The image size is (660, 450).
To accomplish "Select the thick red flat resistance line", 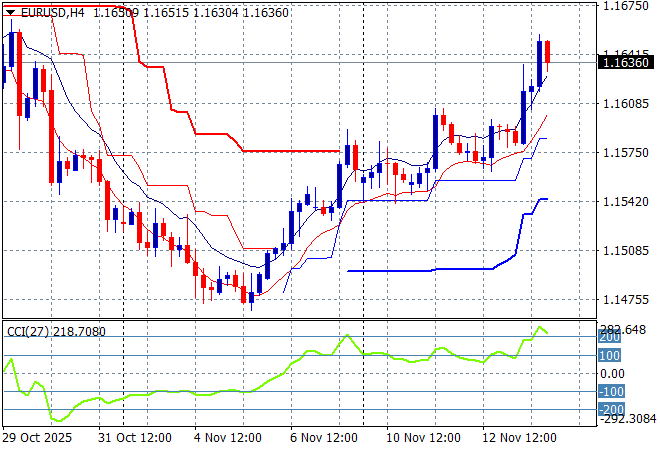I will click(x=291, y=151).
